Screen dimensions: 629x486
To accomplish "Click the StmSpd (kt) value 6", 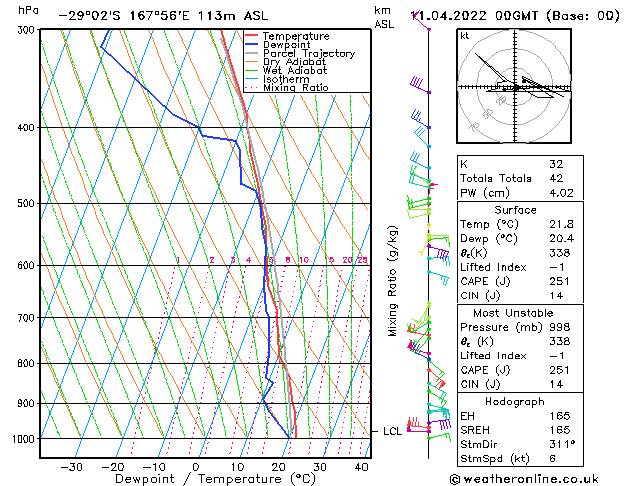I will pyautogui.click(x=552, y=458).
